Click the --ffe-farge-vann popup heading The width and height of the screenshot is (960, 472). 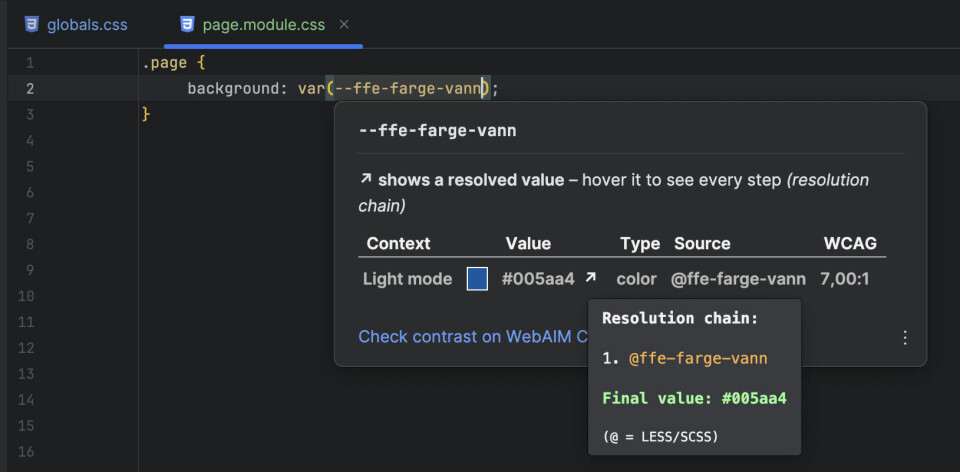pyautogui.click(x=437, y=130)
